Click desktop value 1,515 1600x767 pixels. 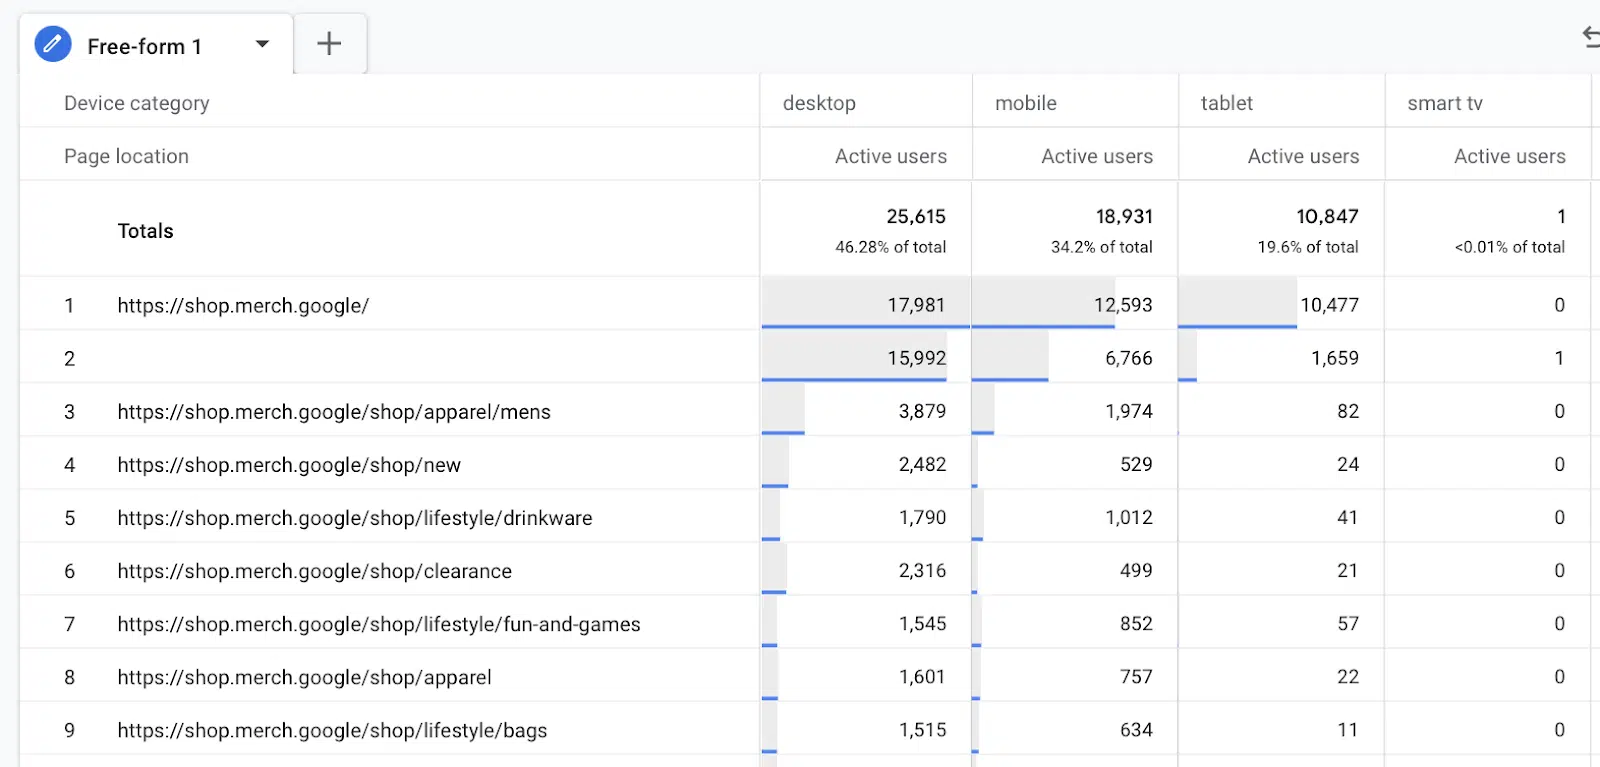point(922,729)
